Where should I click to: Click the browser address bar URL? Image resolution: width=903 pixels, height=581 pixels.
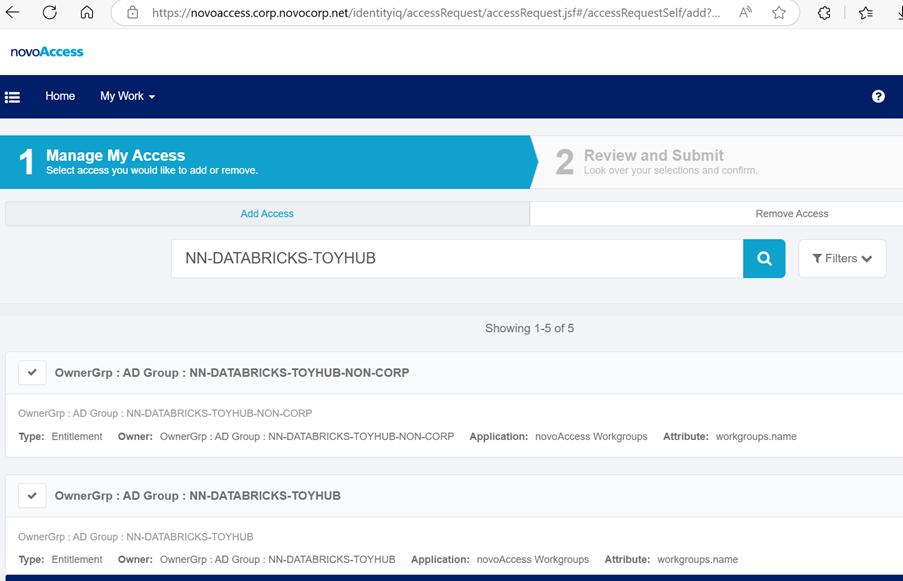[x=436, y=13]
